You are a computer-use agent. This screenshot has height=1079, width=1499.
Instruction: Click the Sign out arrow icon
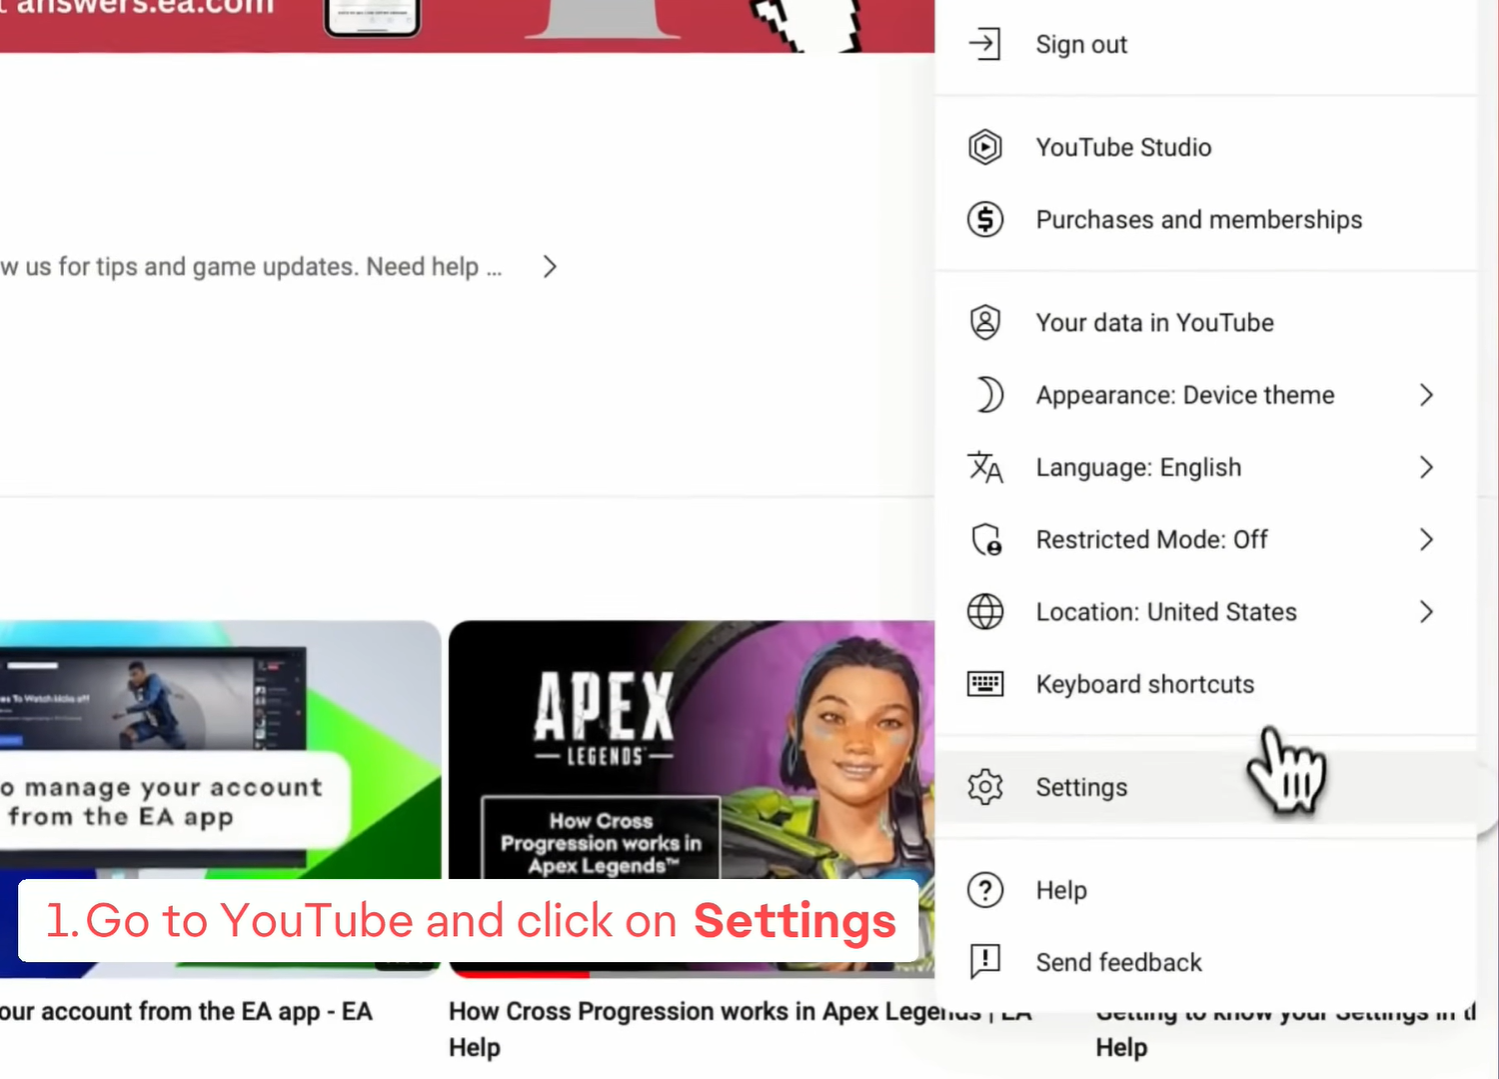pyautogui.click(x=985, y=44)
